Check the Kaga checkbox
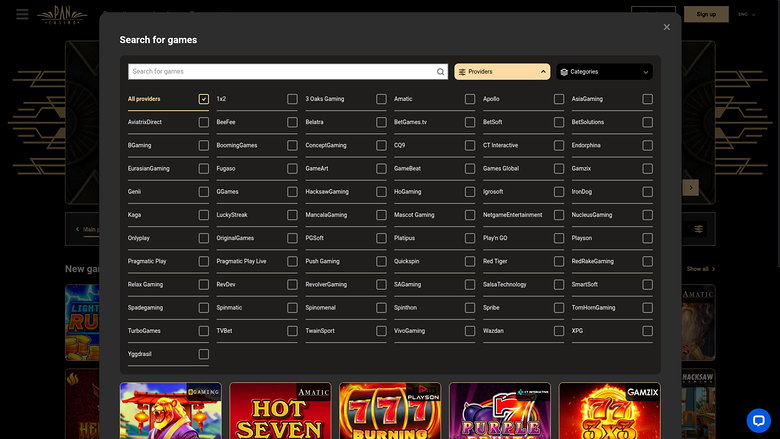 (203, 215)
